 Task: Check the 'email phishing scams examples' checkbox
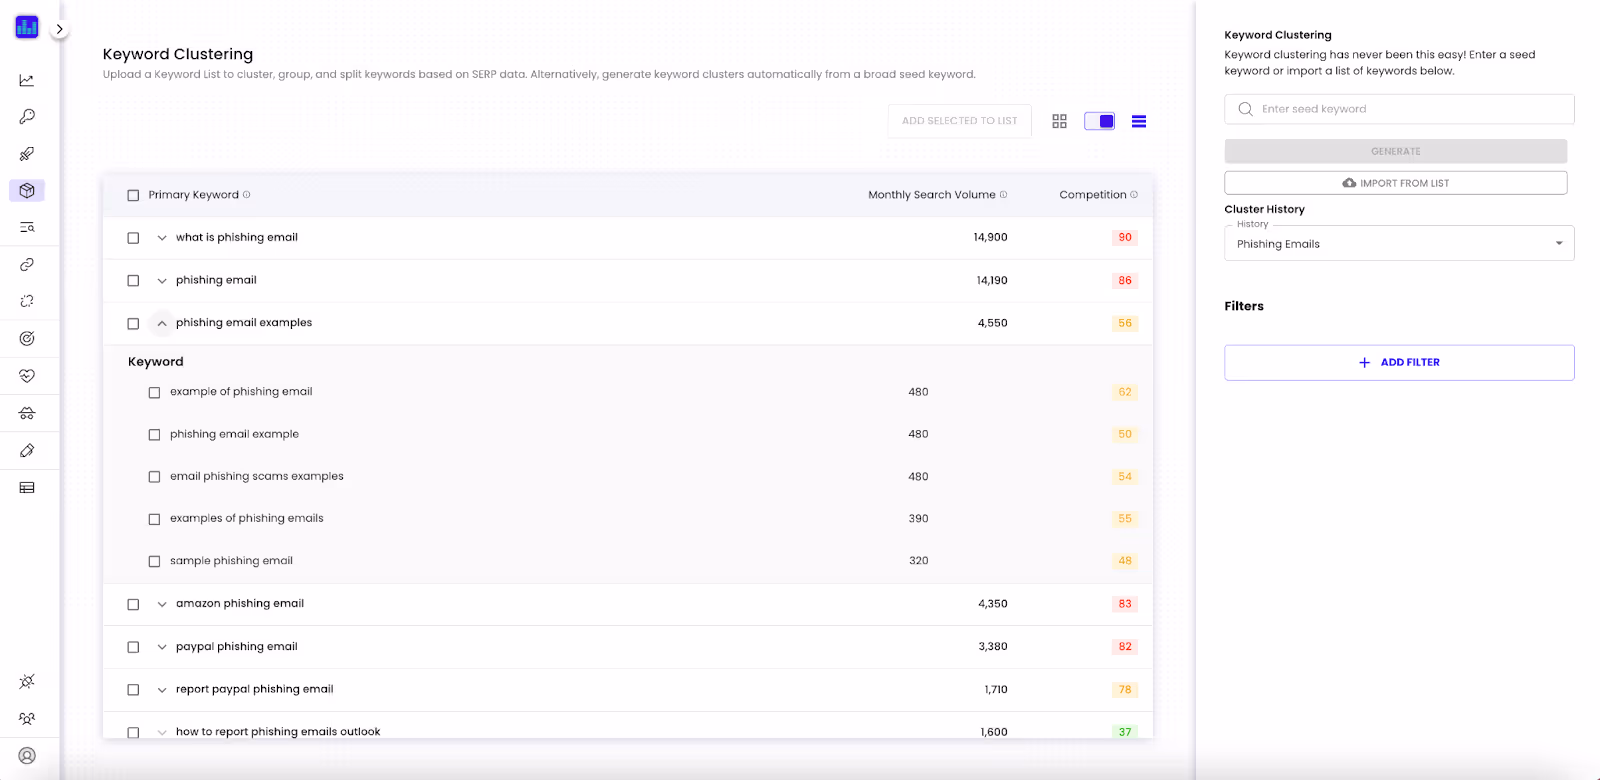point(154,477)
